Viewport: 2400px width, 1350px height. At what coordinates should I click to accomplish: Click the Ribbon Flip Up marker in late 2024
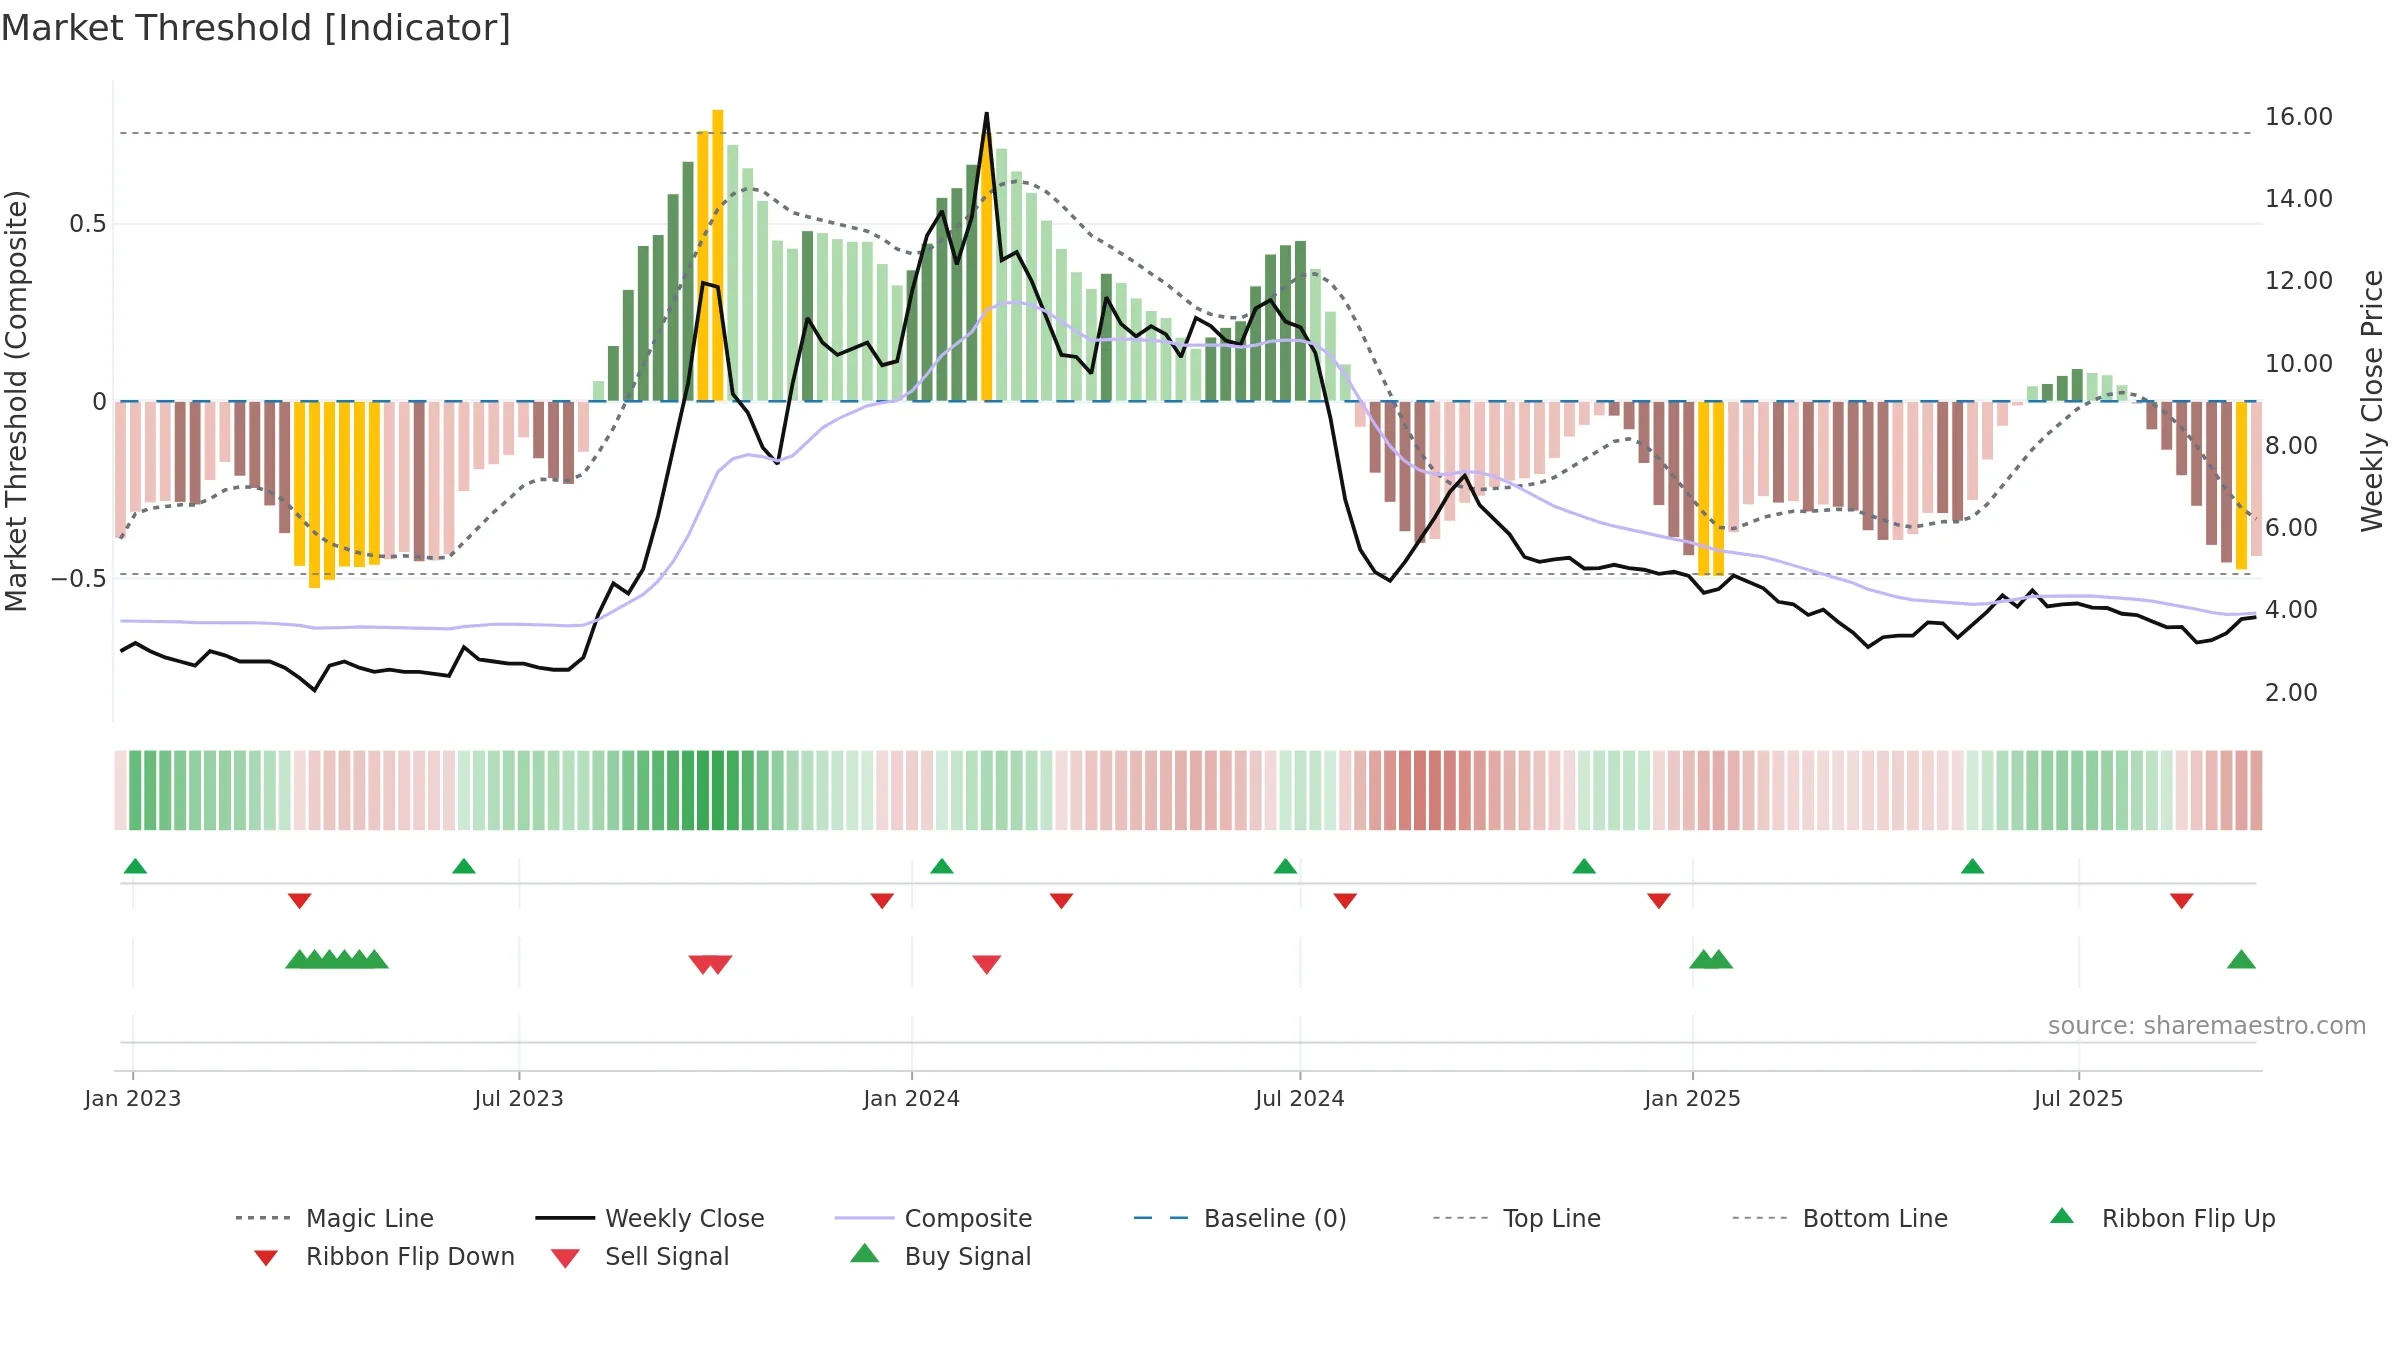1584,866
